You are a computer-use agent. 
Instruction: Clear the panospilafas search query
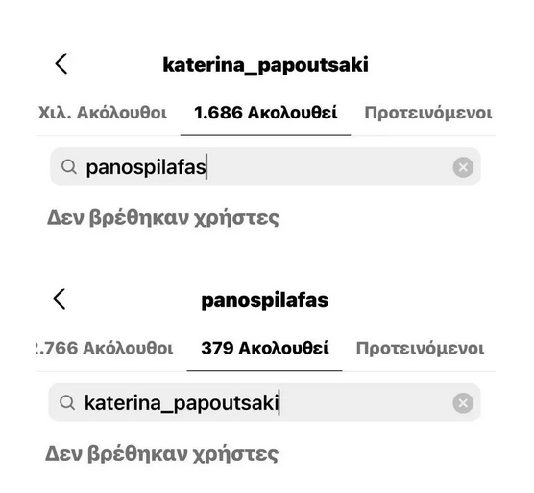(463, 167)
